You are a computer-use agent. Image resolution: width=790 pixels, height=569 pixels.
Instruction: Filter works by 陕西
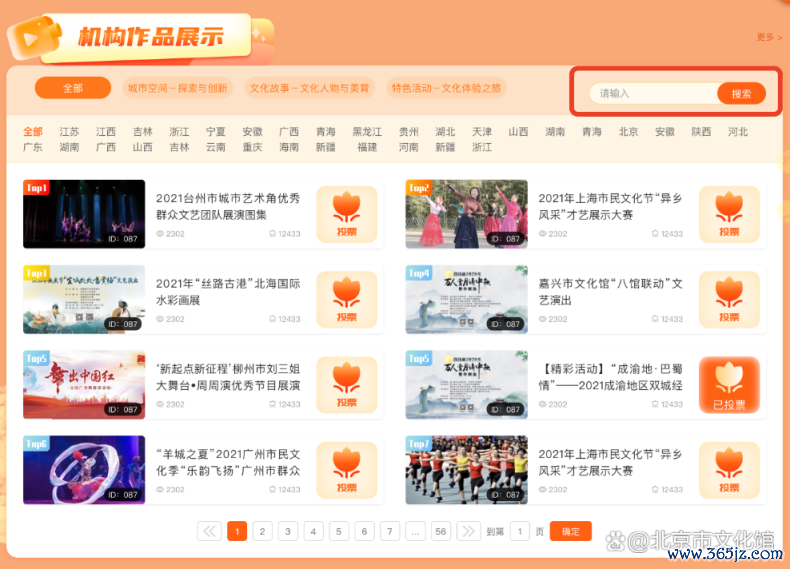[701, 132]
